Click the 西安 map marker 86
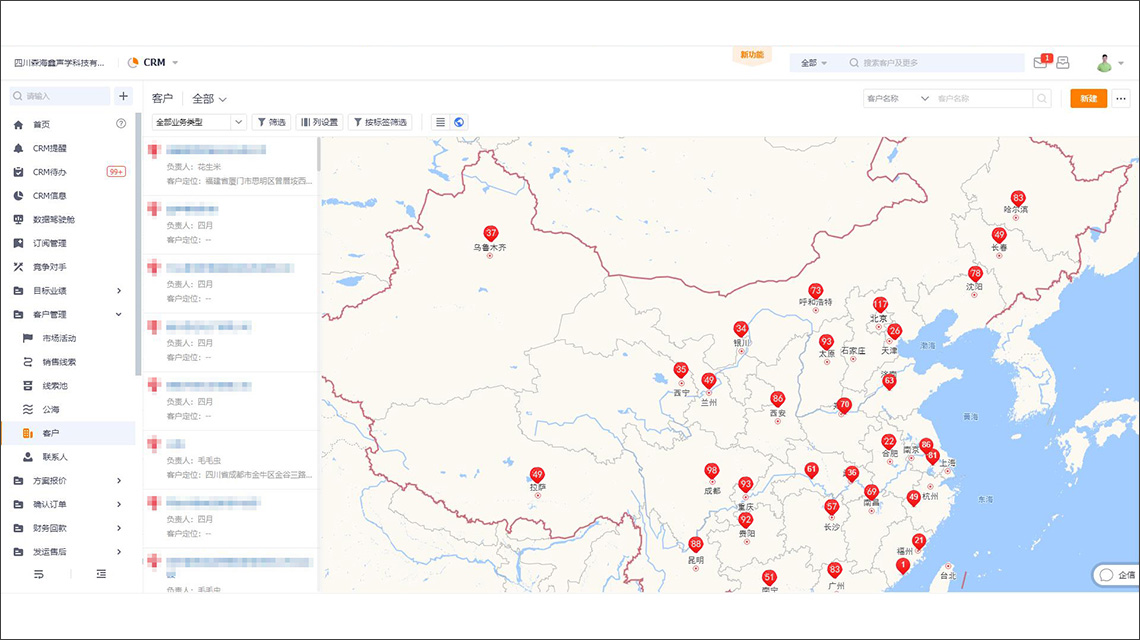 778,399
